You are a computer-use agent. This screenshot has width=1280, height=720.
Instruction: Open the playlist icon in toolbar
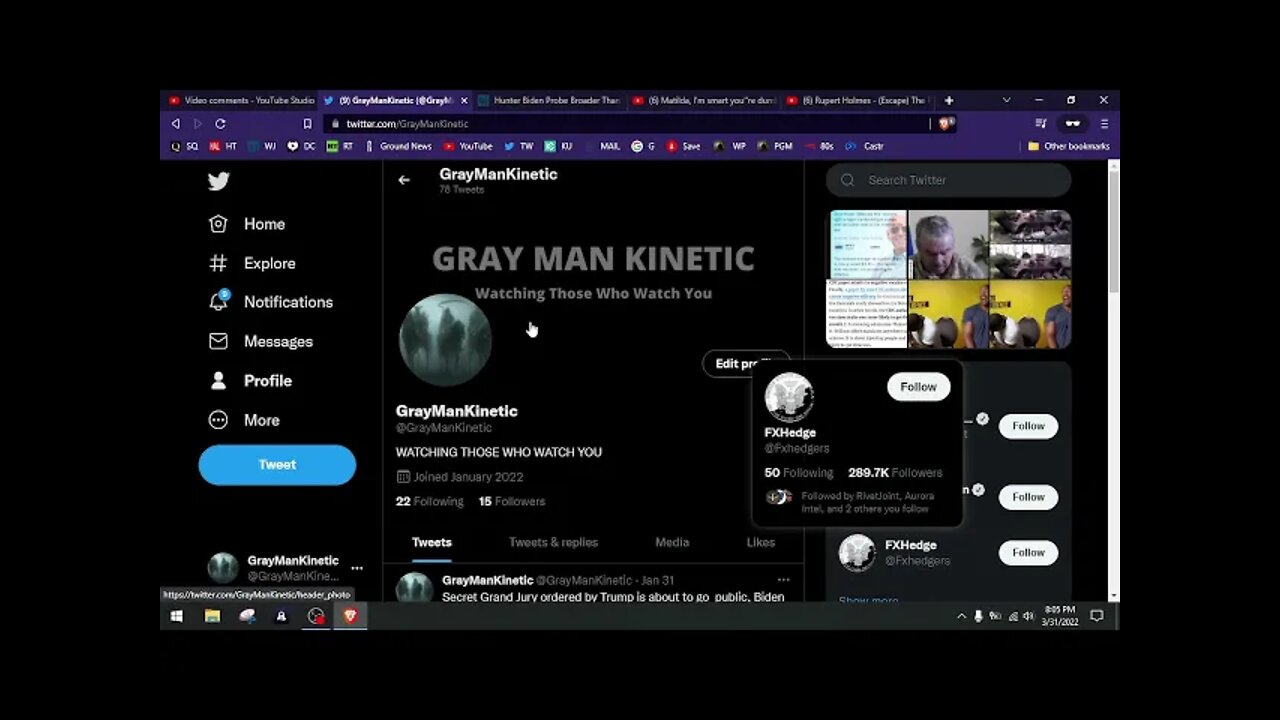[1040, 124]
